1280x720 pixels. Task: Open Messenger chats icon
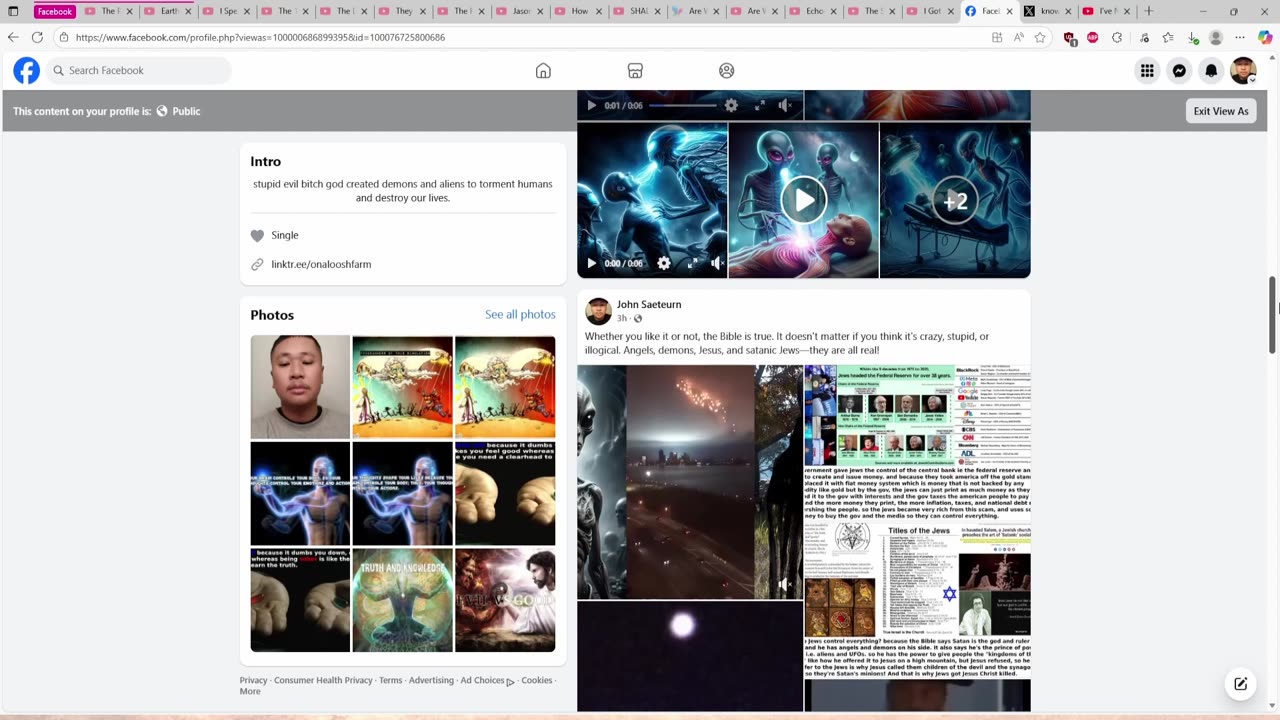(x=1179, y=71)
